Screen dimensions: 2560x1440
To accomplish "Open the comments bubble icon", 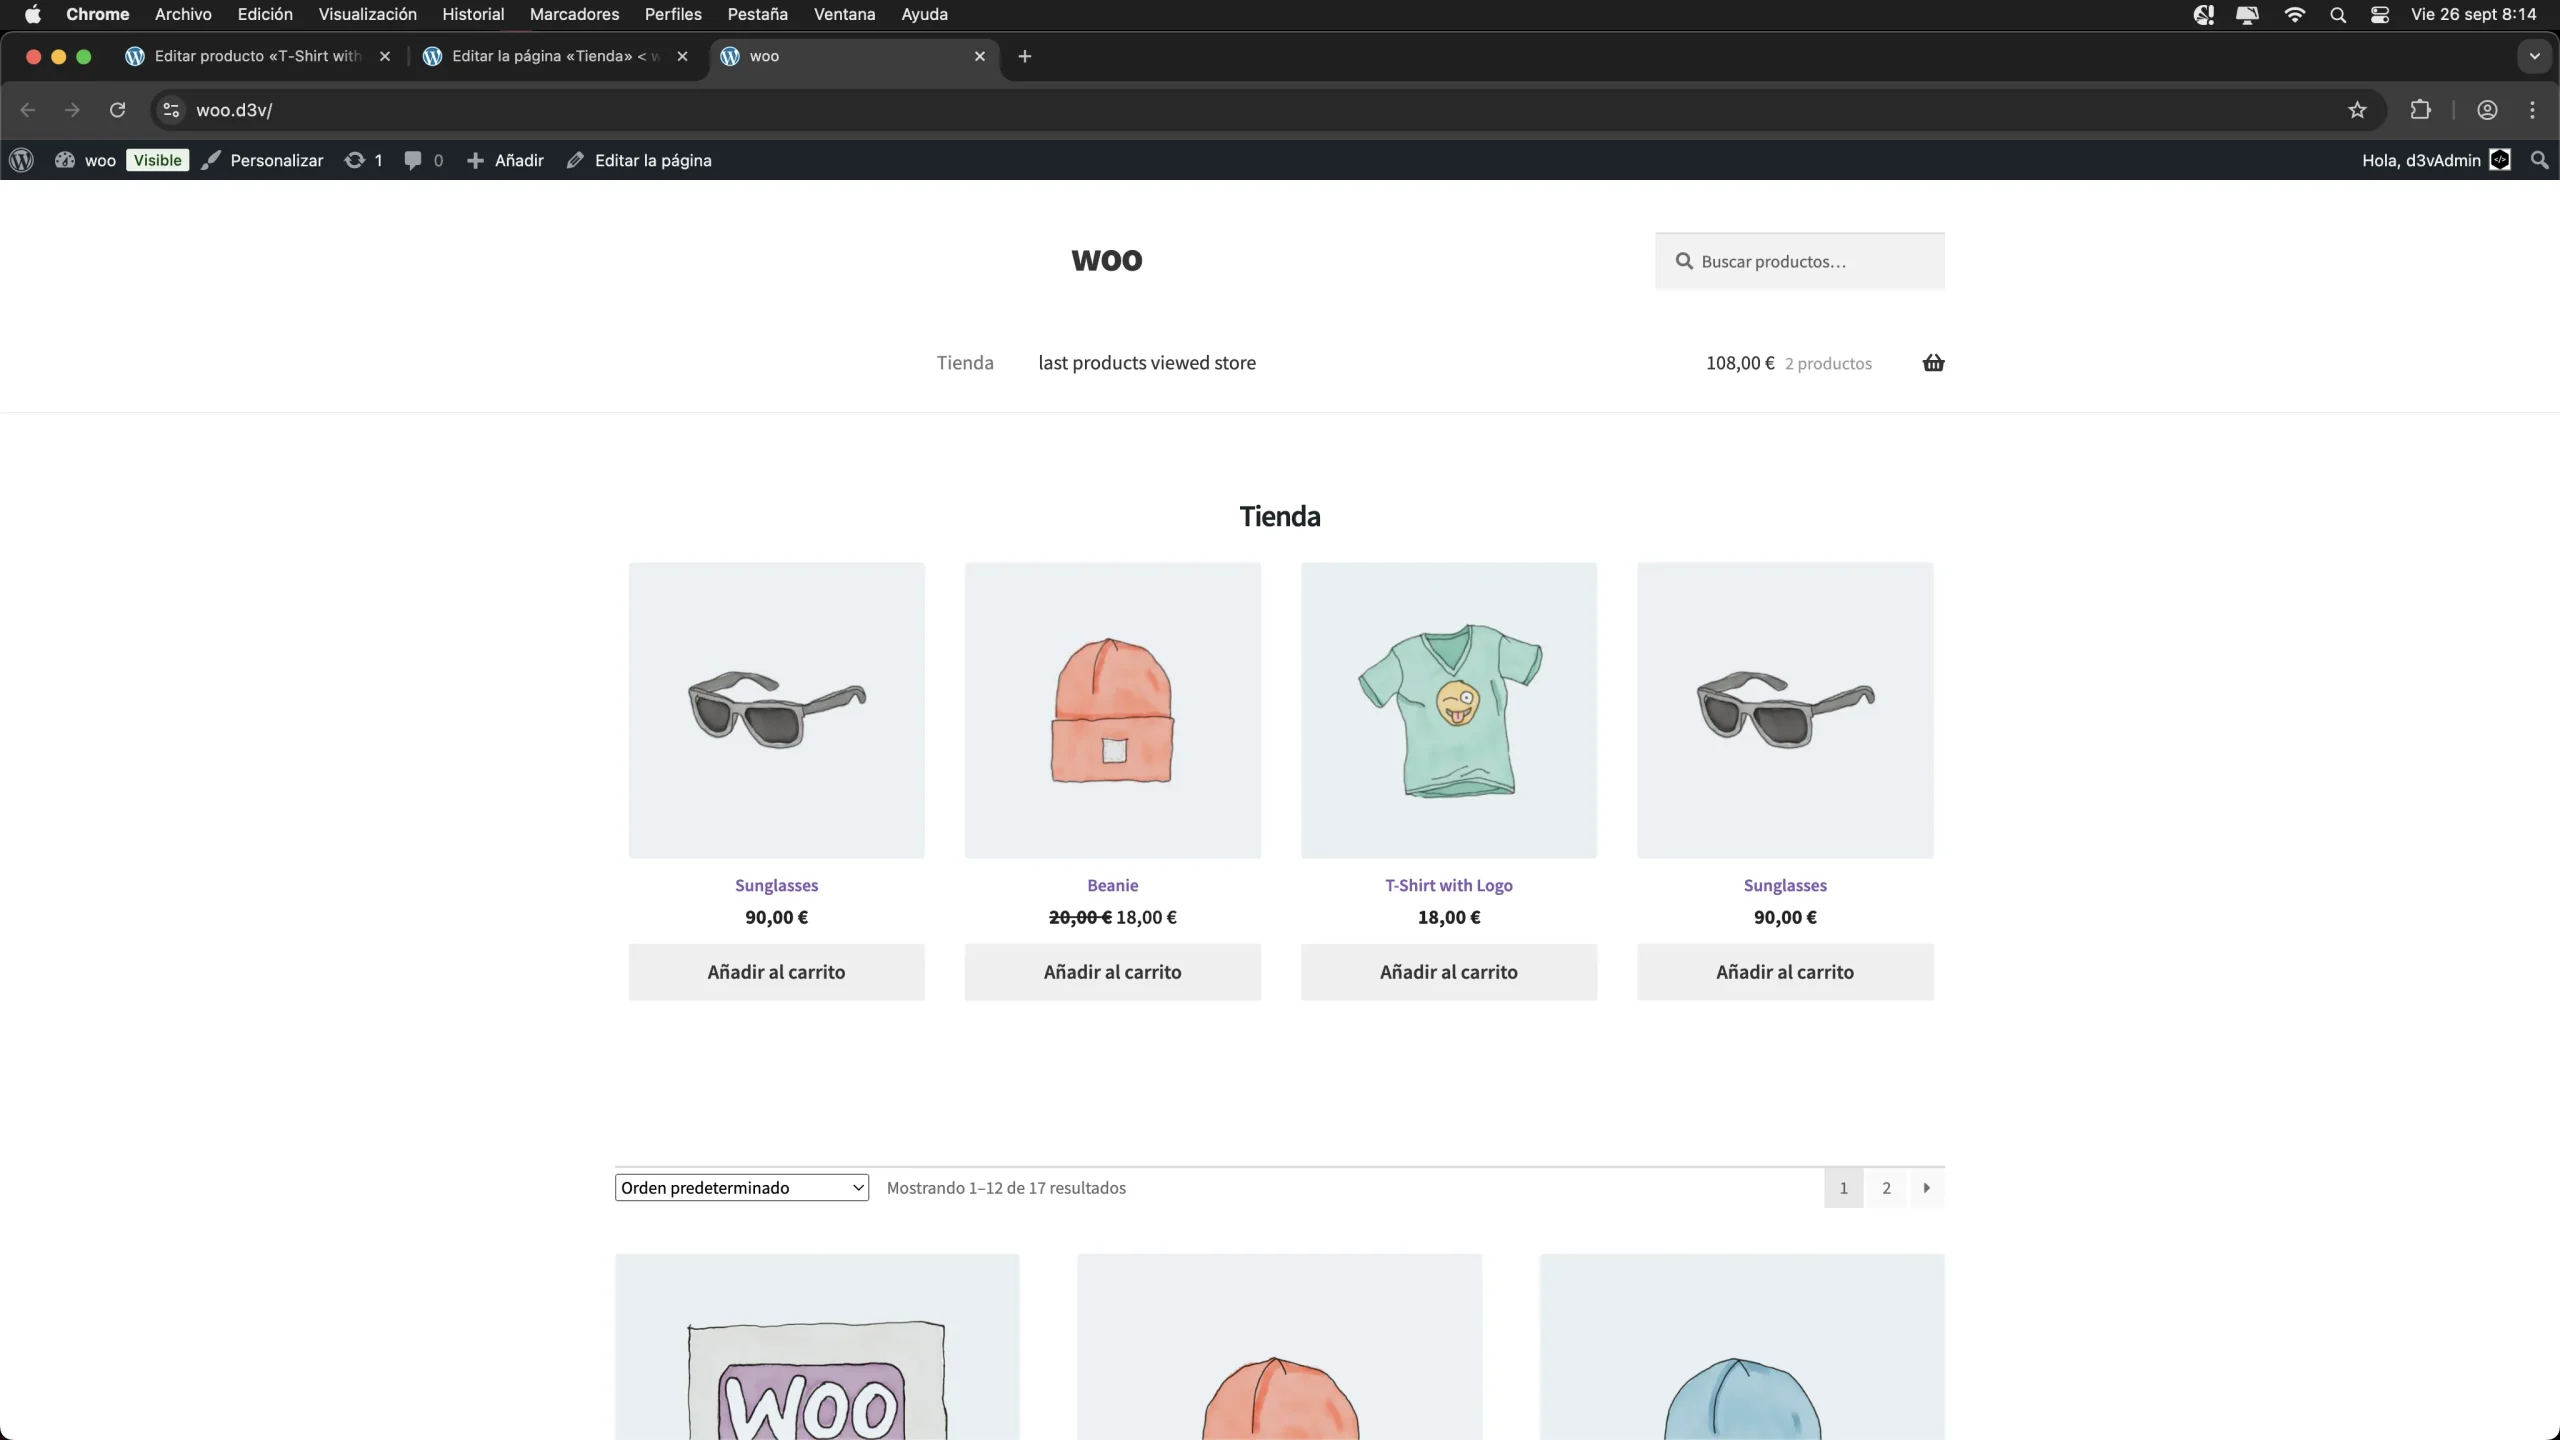I will coord(413,160).
